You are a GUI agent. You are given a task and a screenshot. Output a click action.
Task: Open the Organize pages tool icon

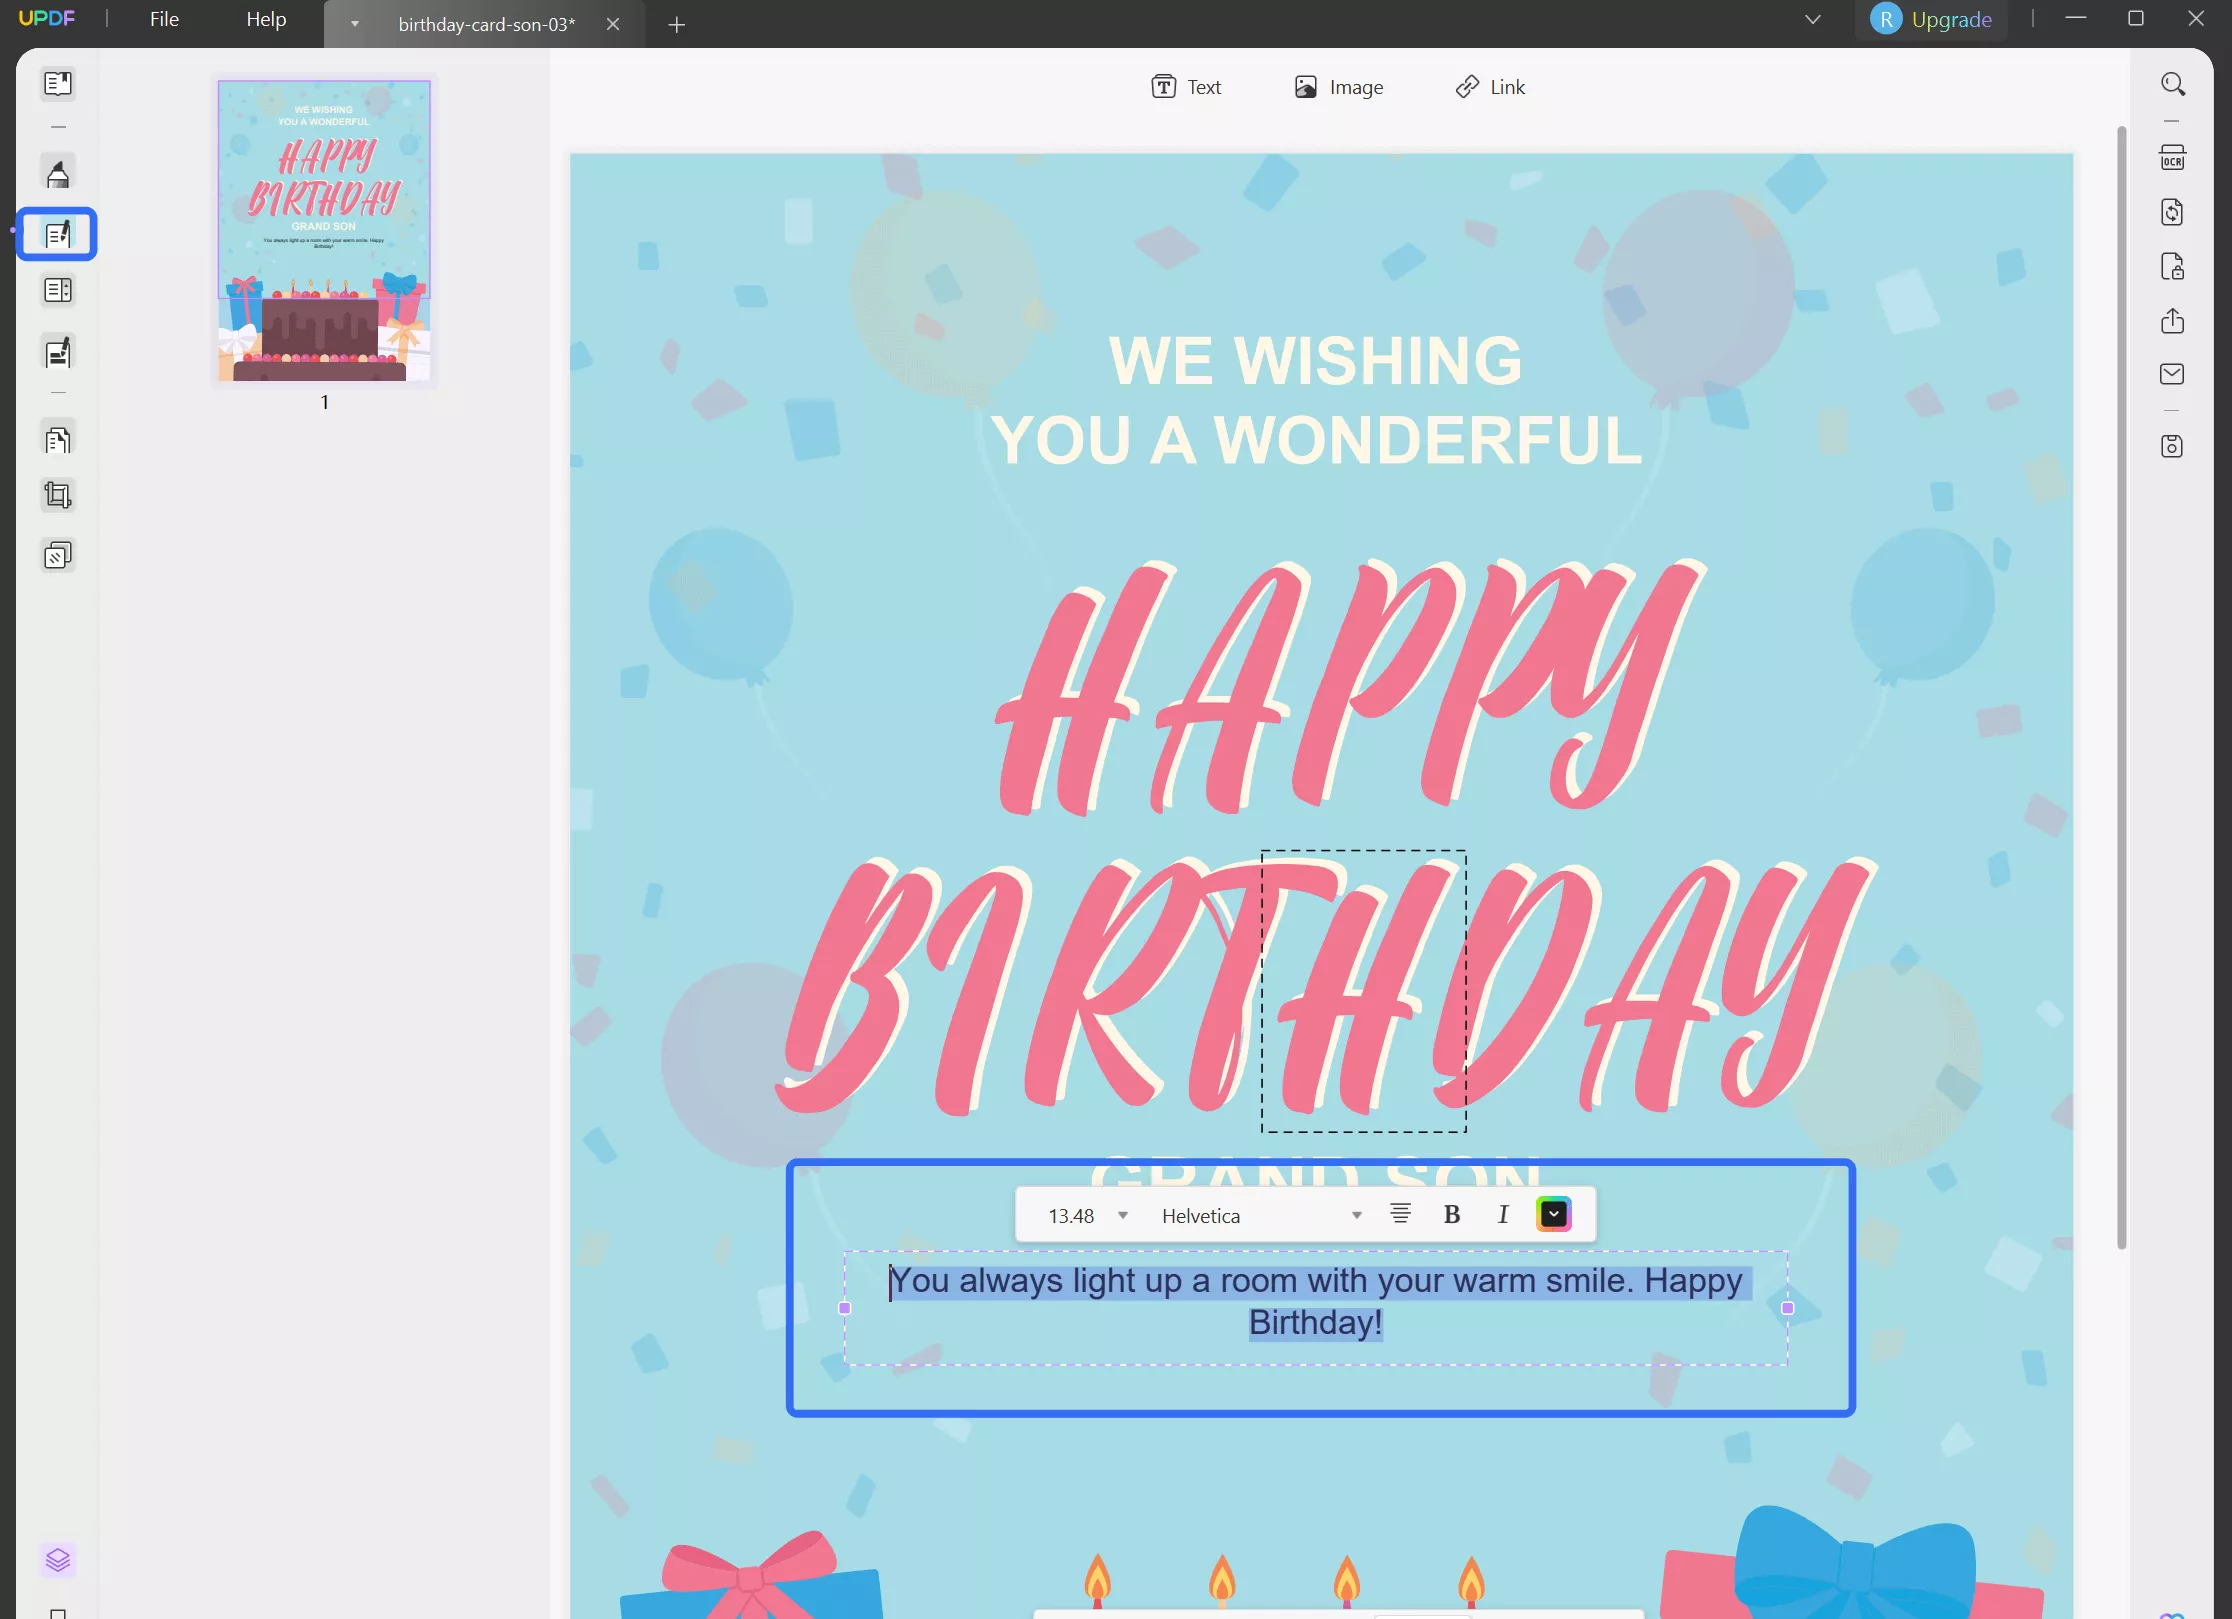(58, 291)
